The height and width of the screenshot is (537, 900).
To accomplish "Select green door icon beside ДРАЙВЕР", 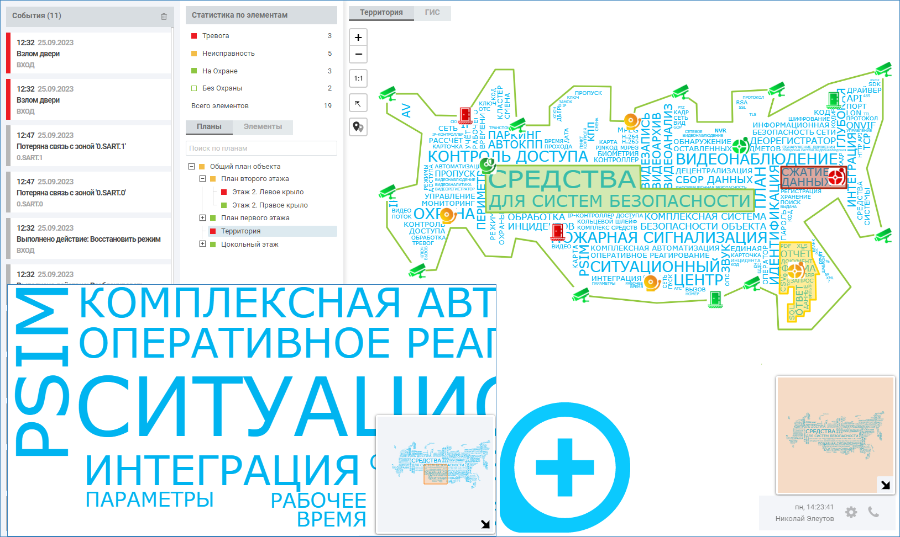I will coord(834,99).
